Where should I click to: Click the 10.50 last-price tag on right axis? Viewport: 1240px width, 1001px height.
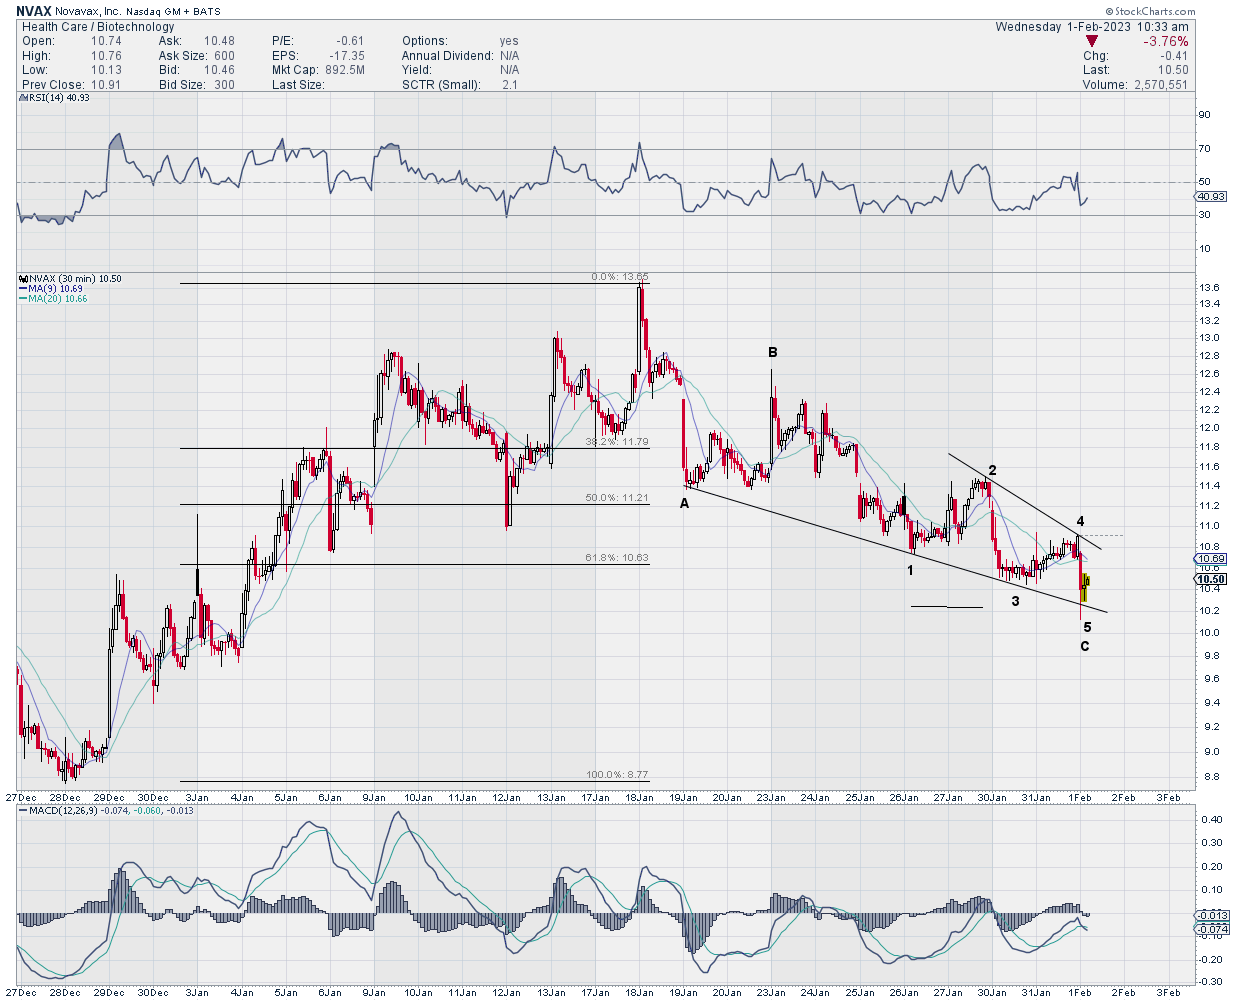(1211, 579)
